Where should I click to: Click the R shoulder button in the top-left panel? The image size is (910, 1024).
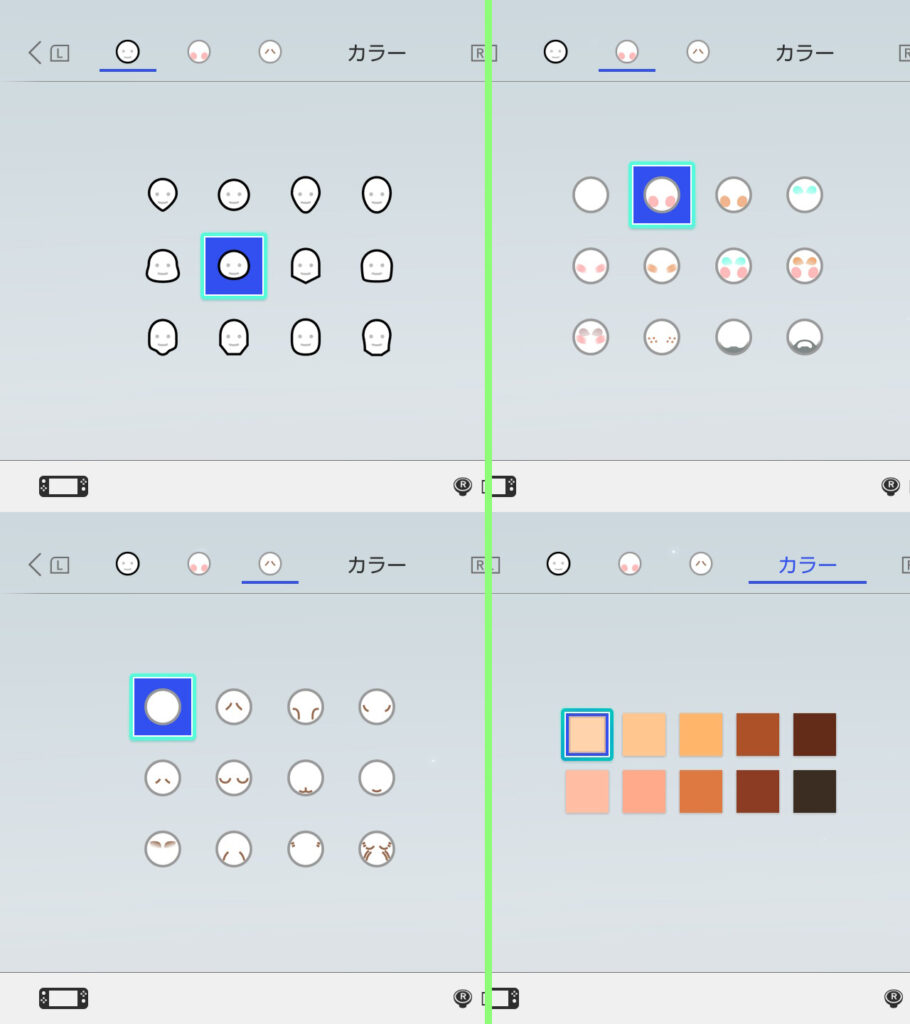coord(481,53)
